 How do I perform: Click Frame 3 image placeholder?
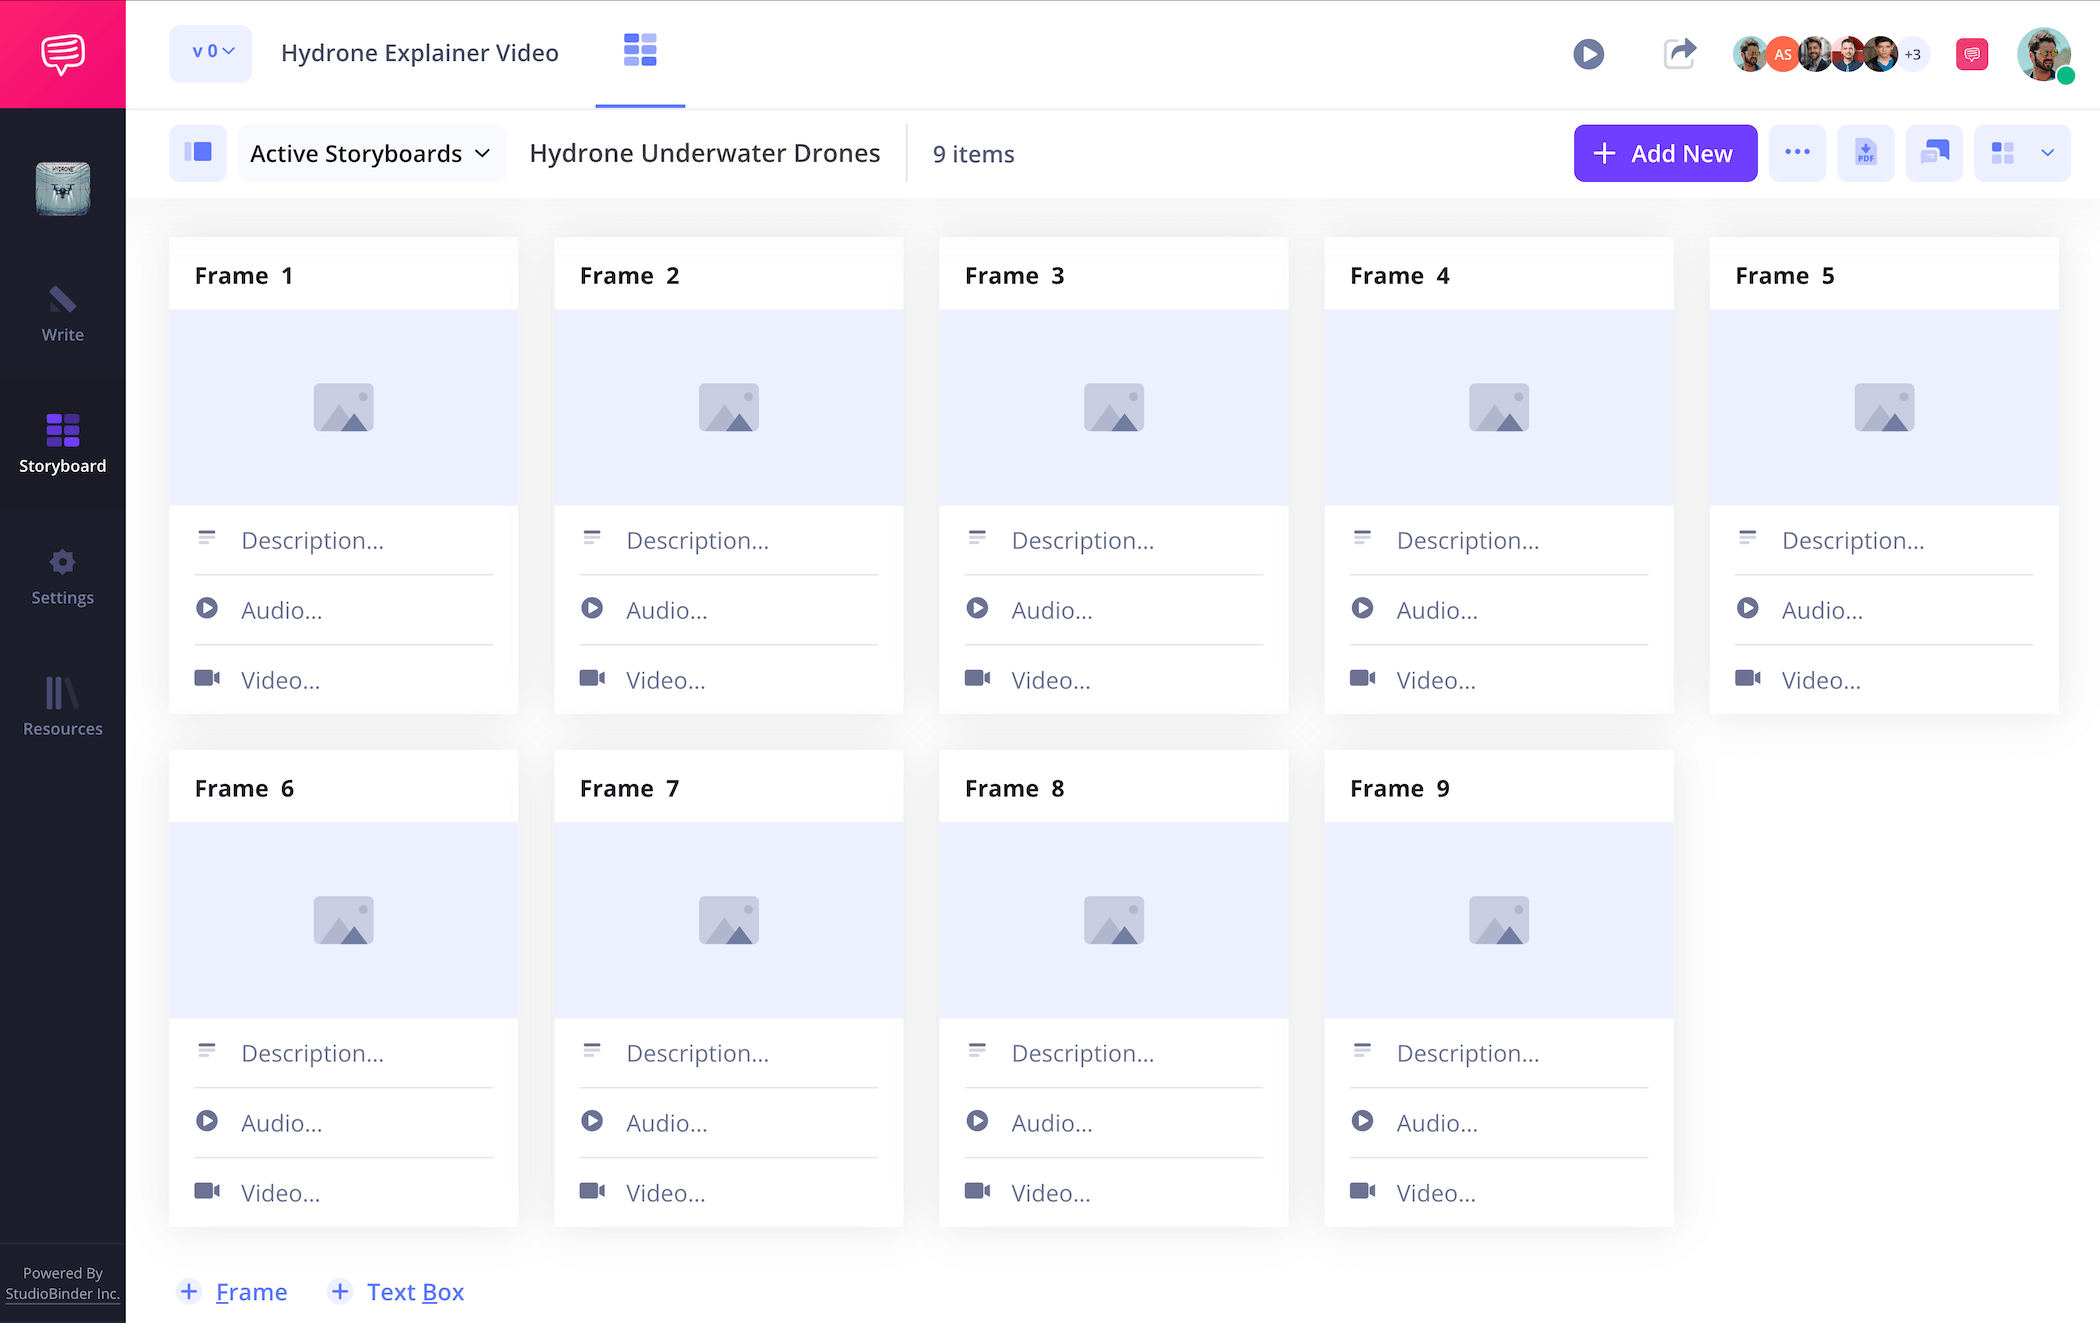1113,407
